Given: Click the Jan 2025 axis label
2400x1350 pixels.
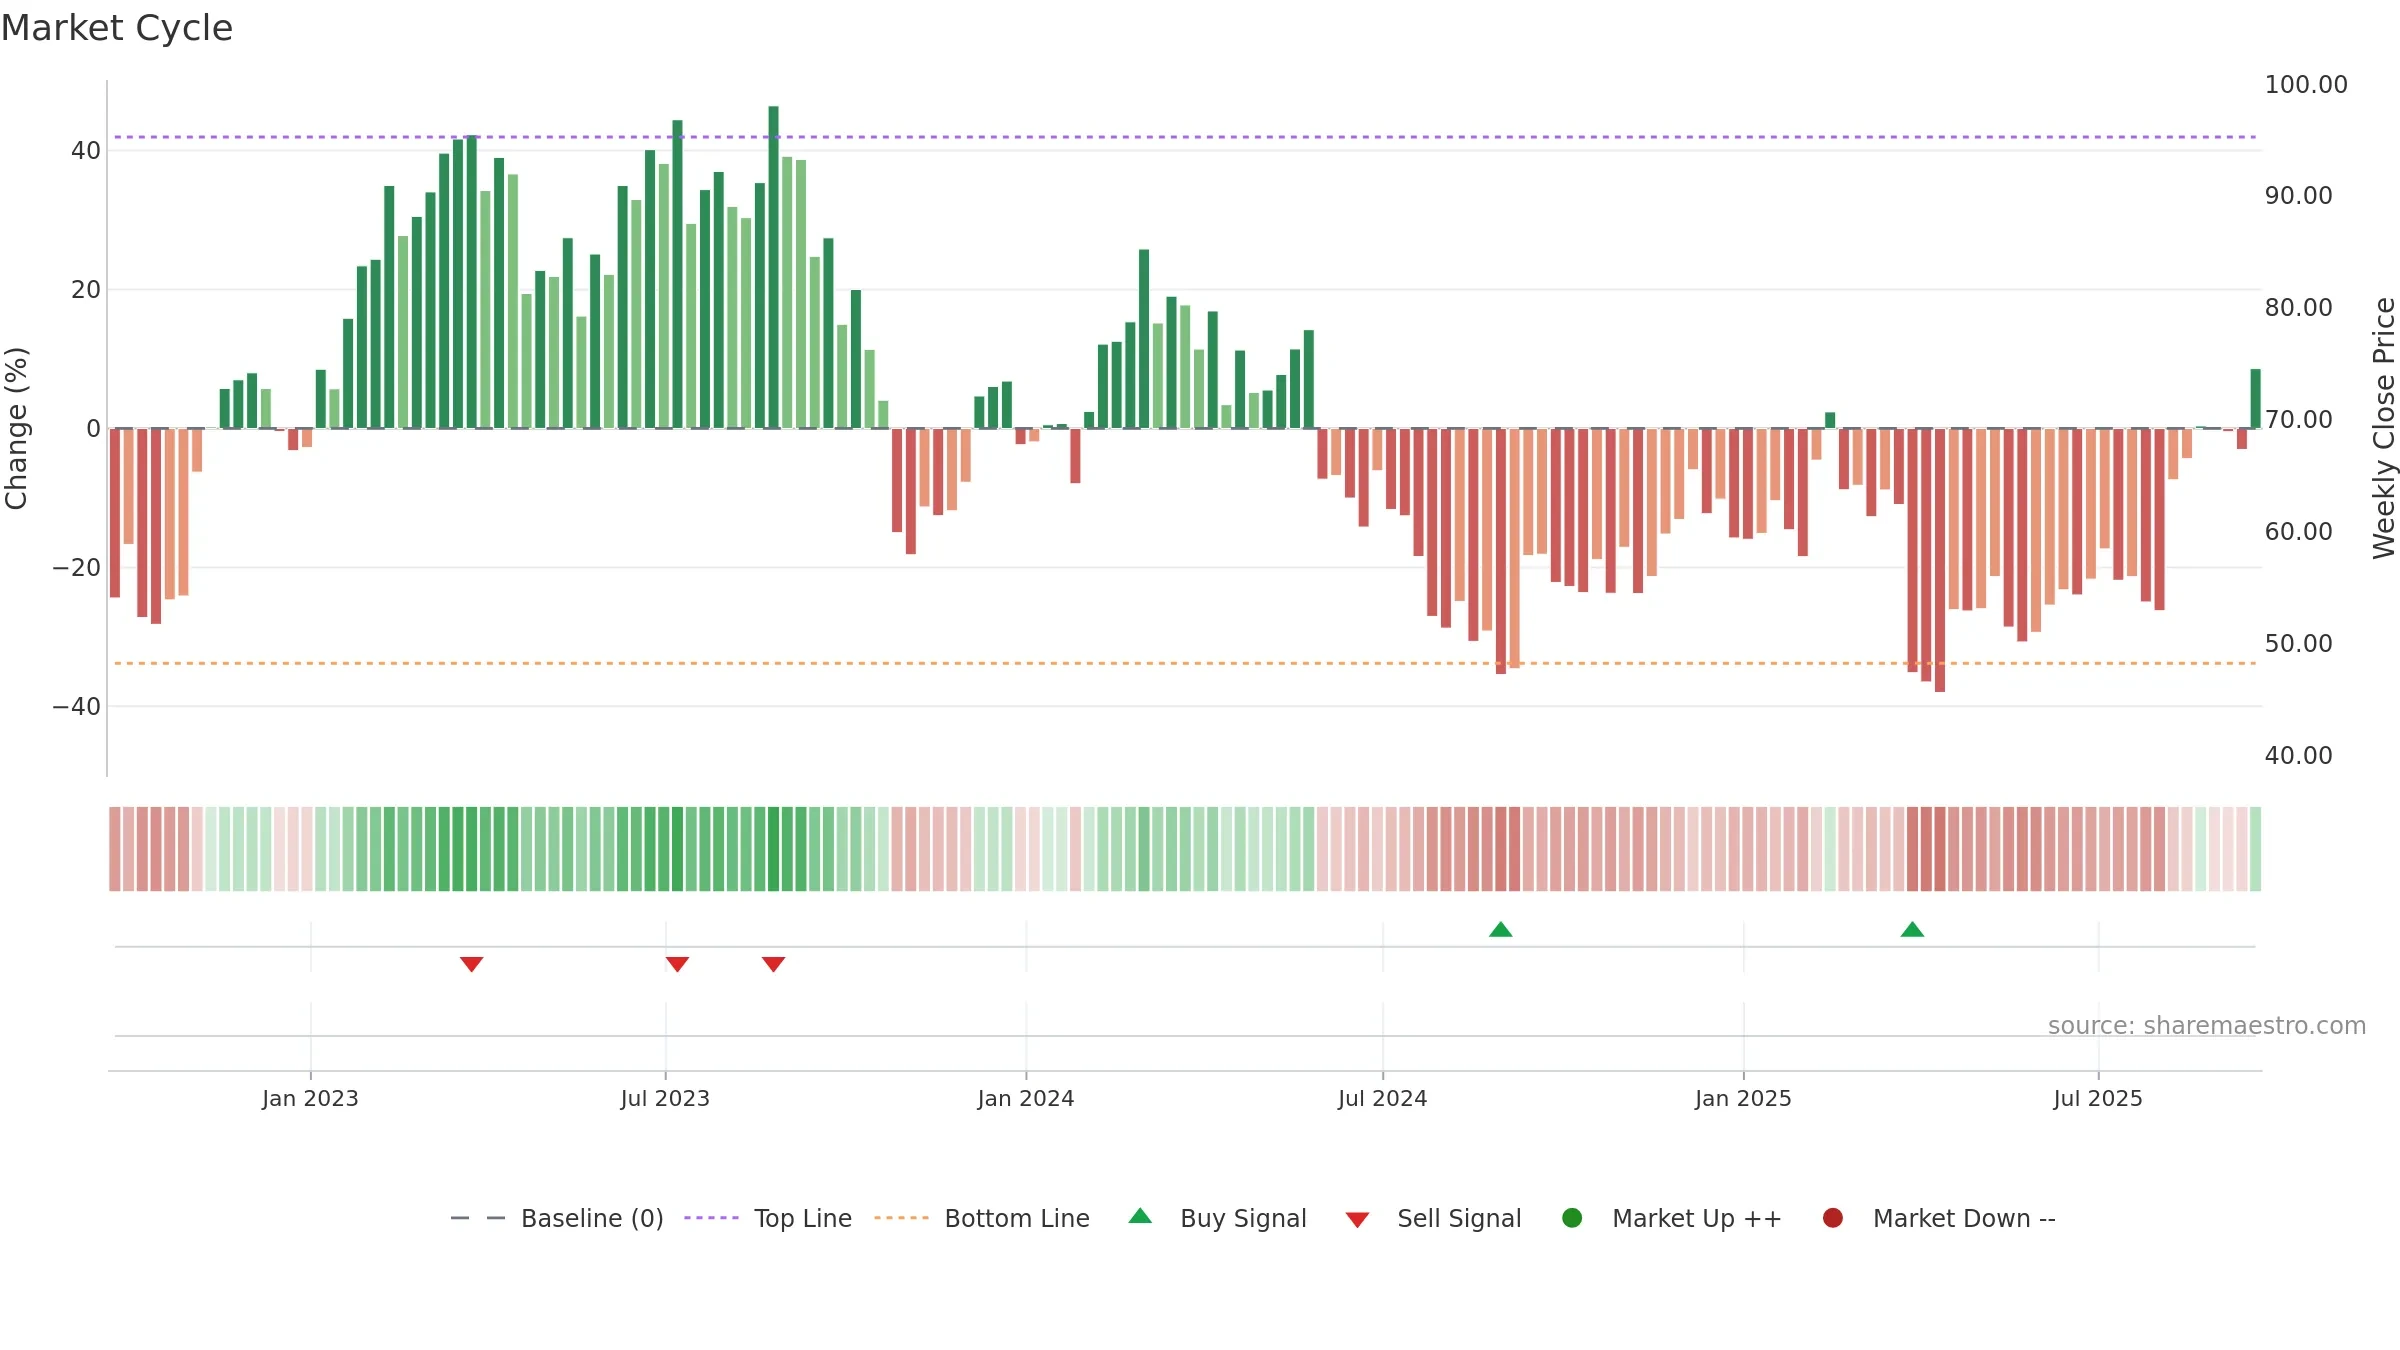Looking at the screenshot, I should tap(1743, 1098).
